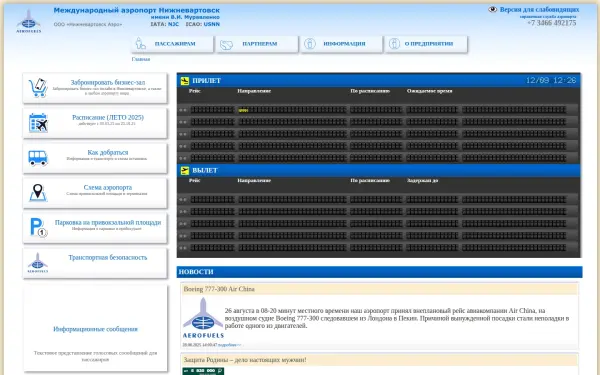Click the Aerofuels logo in the header

[x=28, y=21]
